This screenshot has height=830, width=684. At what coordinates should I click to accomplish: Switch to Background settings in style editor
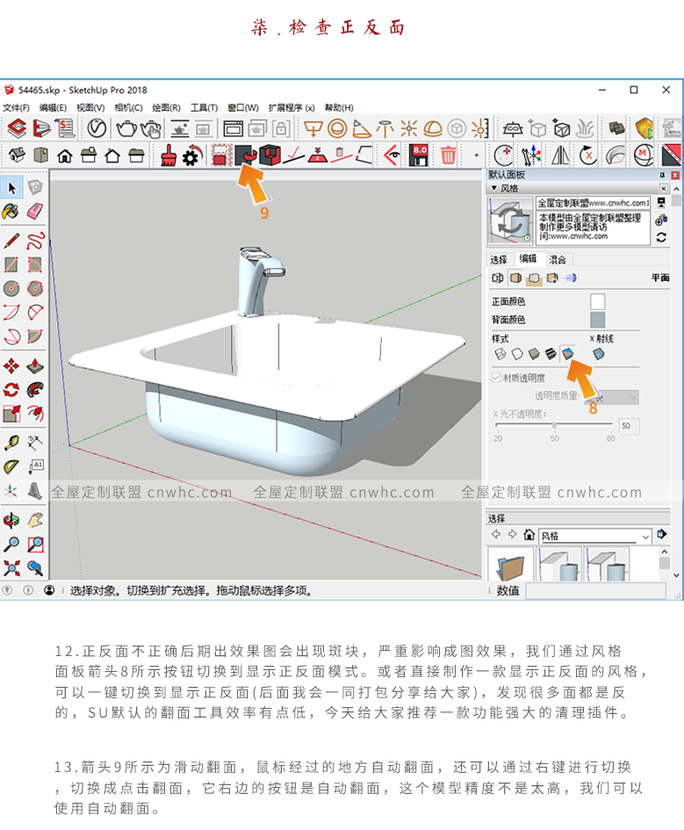[x=534, y=277]
